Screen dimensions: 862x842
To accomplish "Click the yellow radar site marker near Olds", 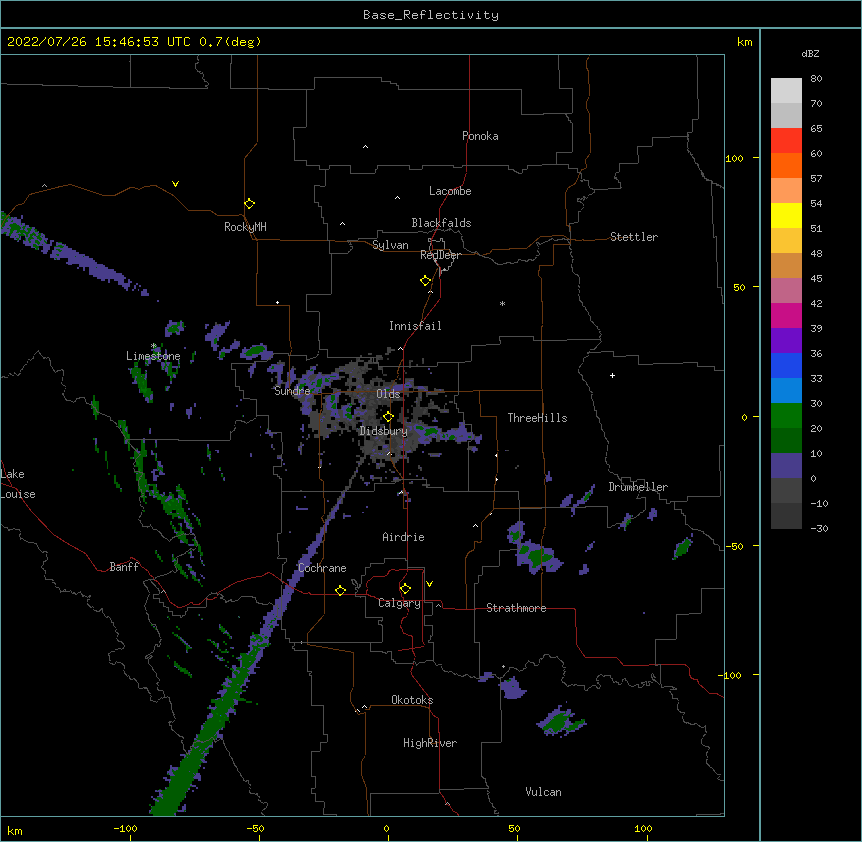I will [388, 416].
